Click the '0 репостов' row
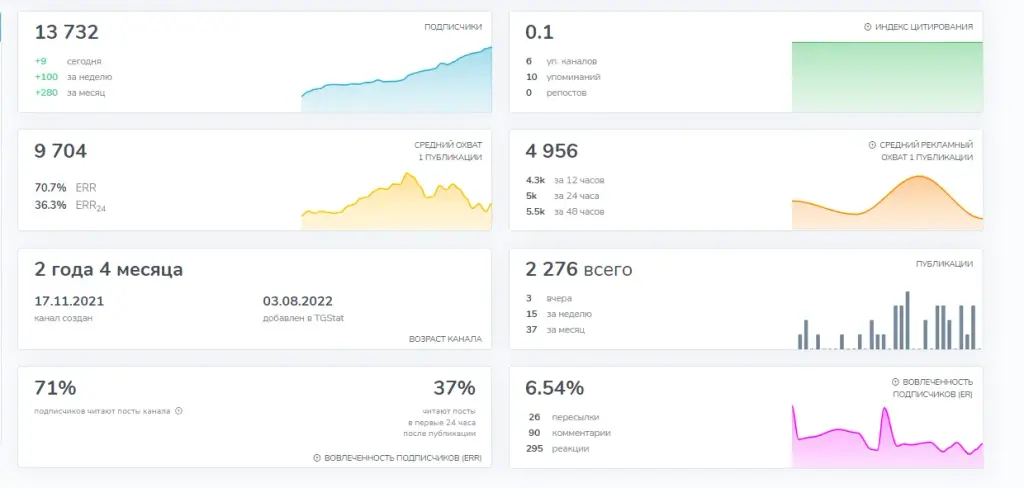Viewport: 1024px width, 488px height. coord(556,93)
